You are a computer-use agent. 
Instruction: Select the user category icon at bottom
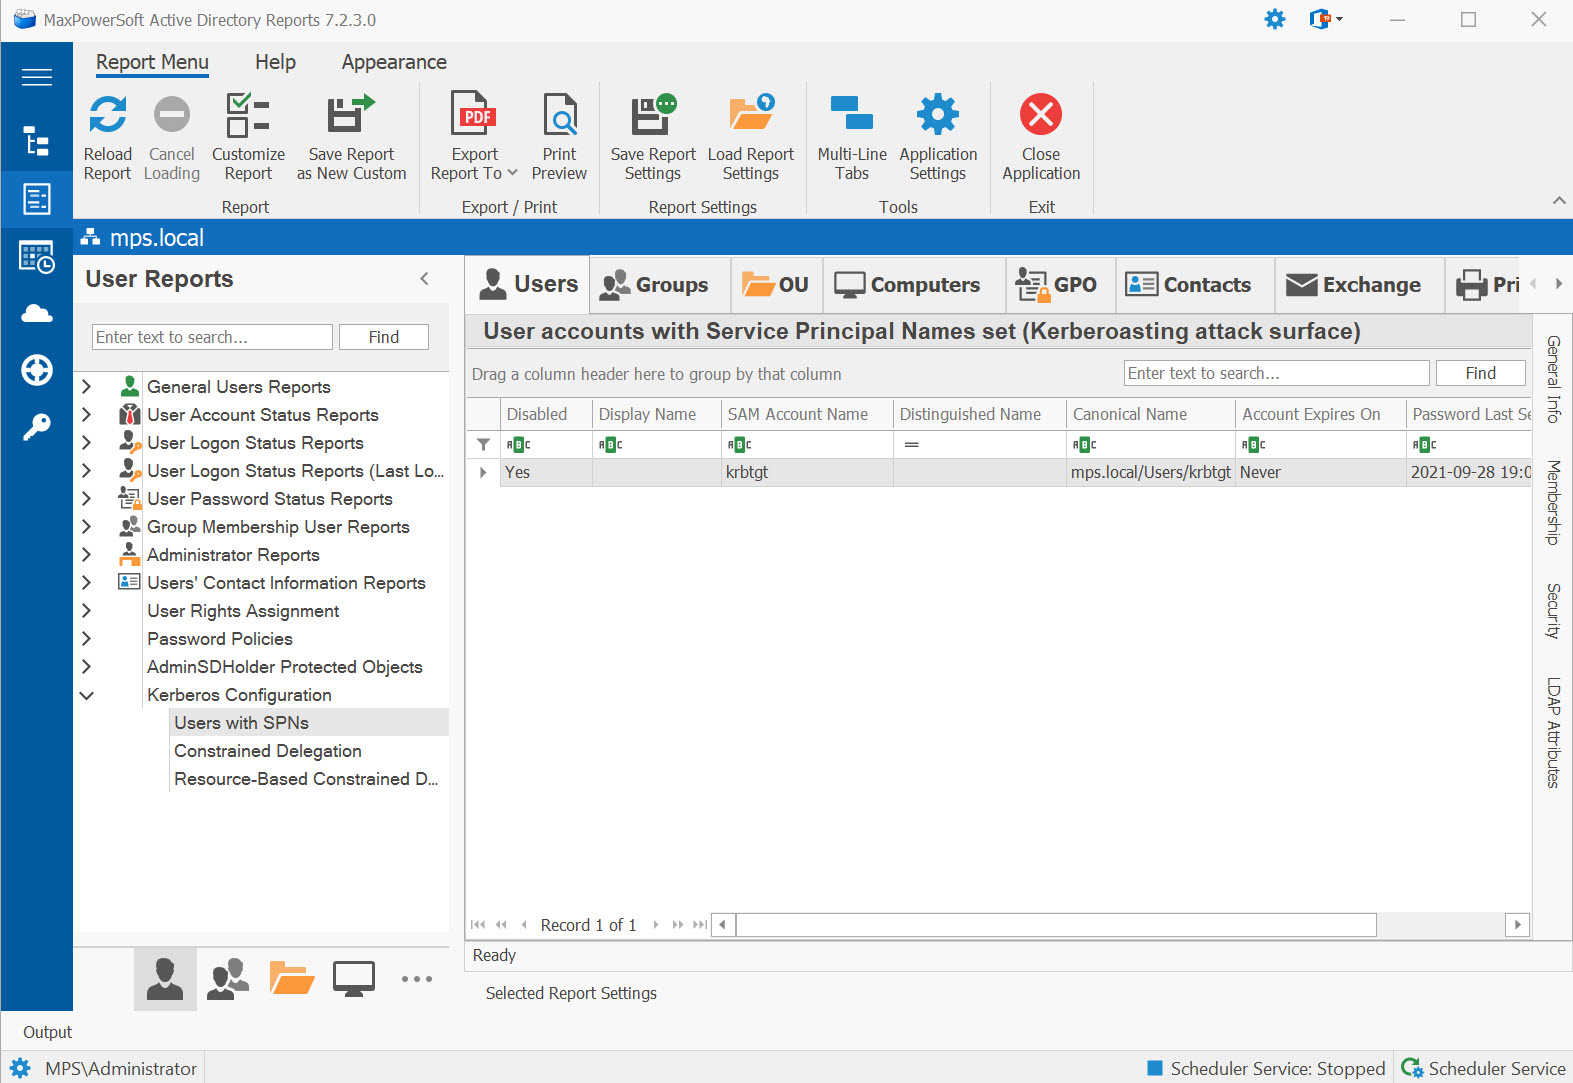165,979
